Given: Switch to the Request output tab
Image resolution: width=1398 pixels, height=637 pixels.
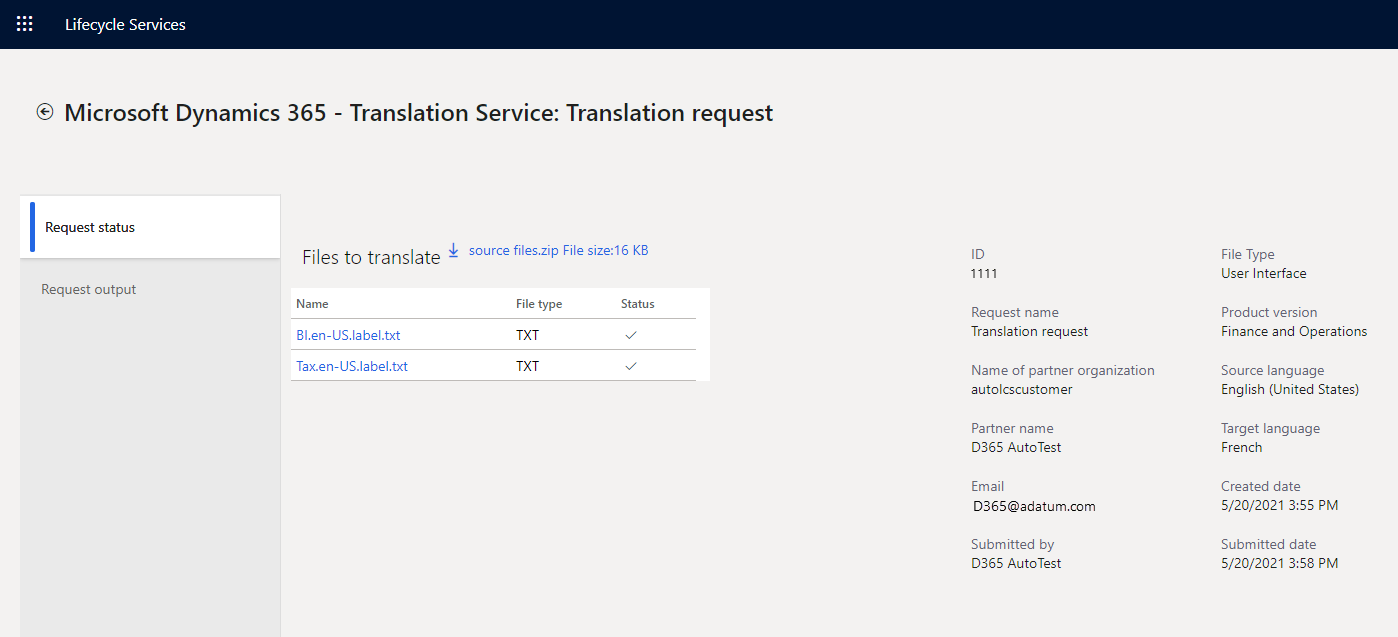Looking at the screenshot, I should pyautogui.click(x=88, y=289).
